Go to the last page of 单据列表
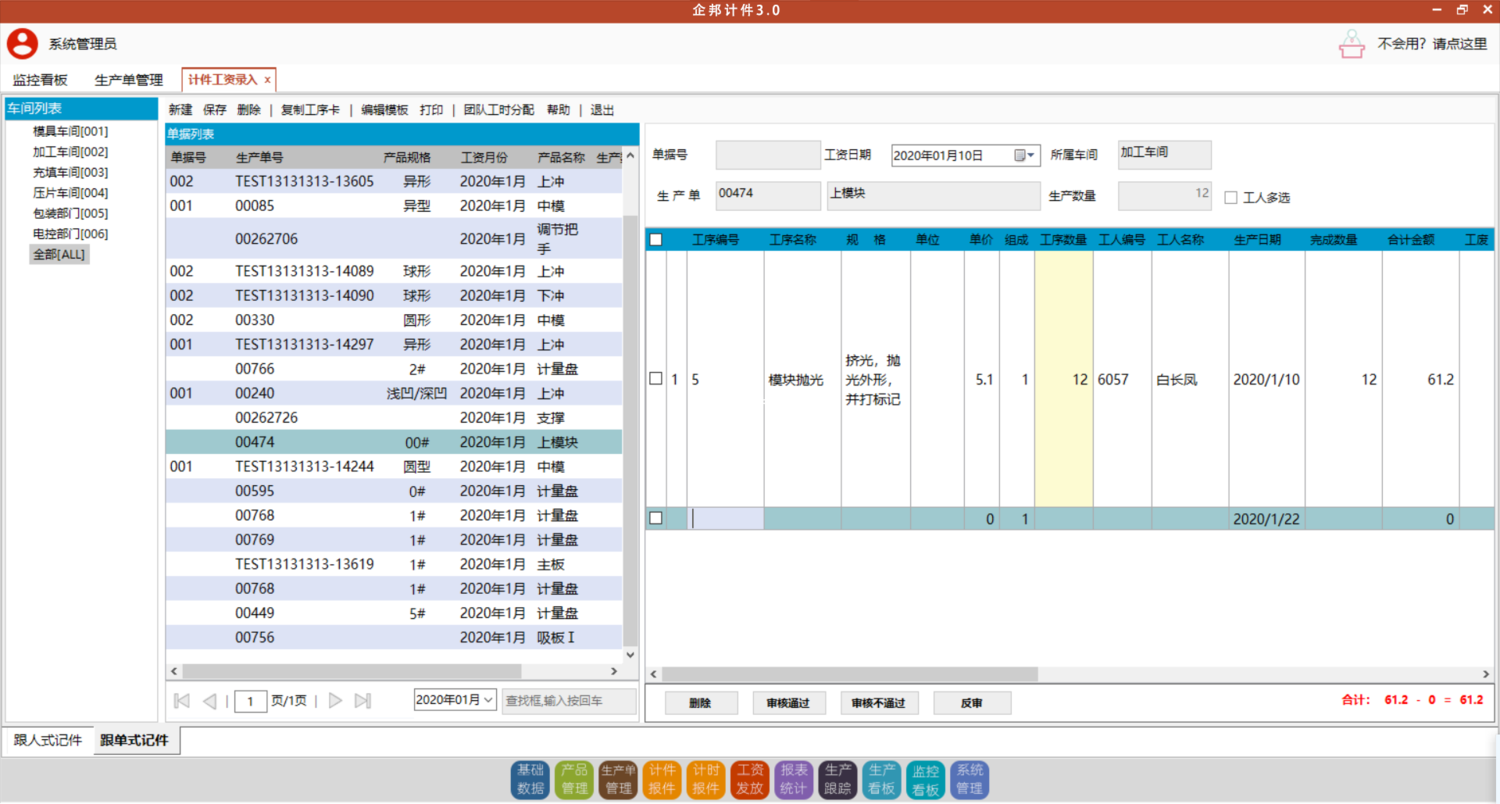Screen dimensions: 1500x804 [363, 701]
